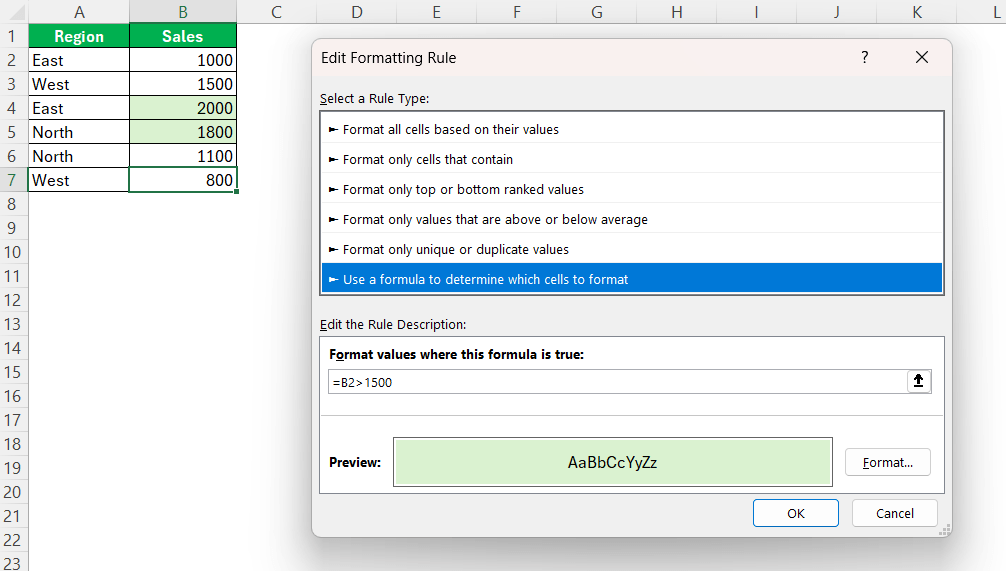
Task: Select column B header
Action: (183, 12)
